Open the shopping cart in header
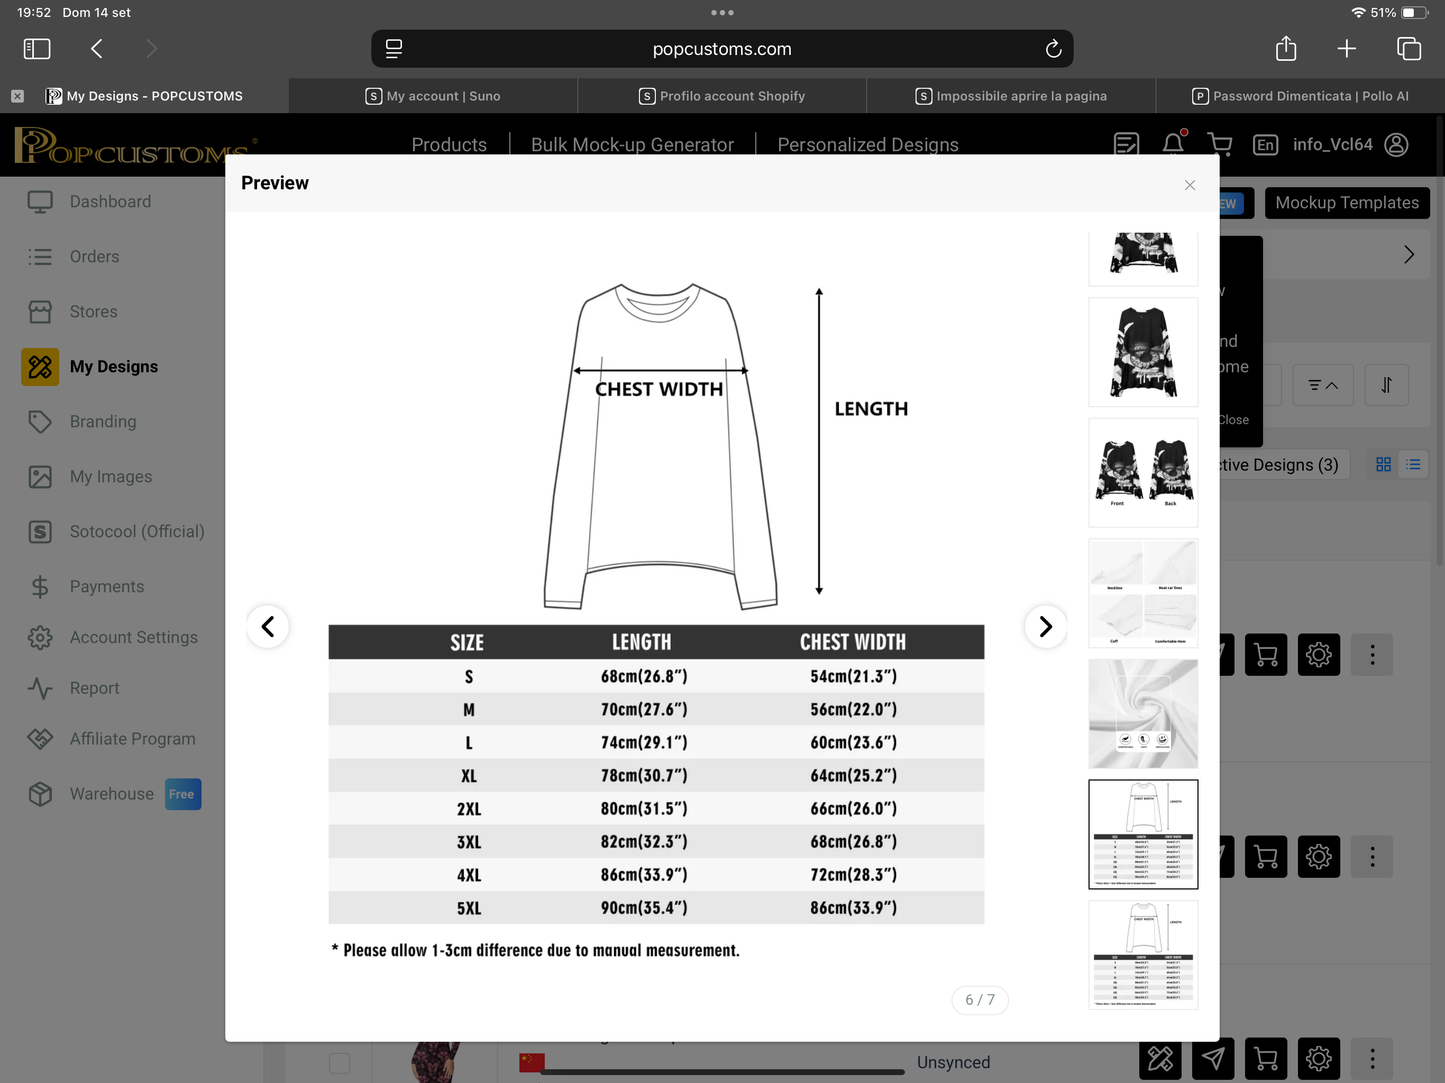Image resolution: width=1445 pixels, height=1083 pixels. click(x=1219, y=144)
